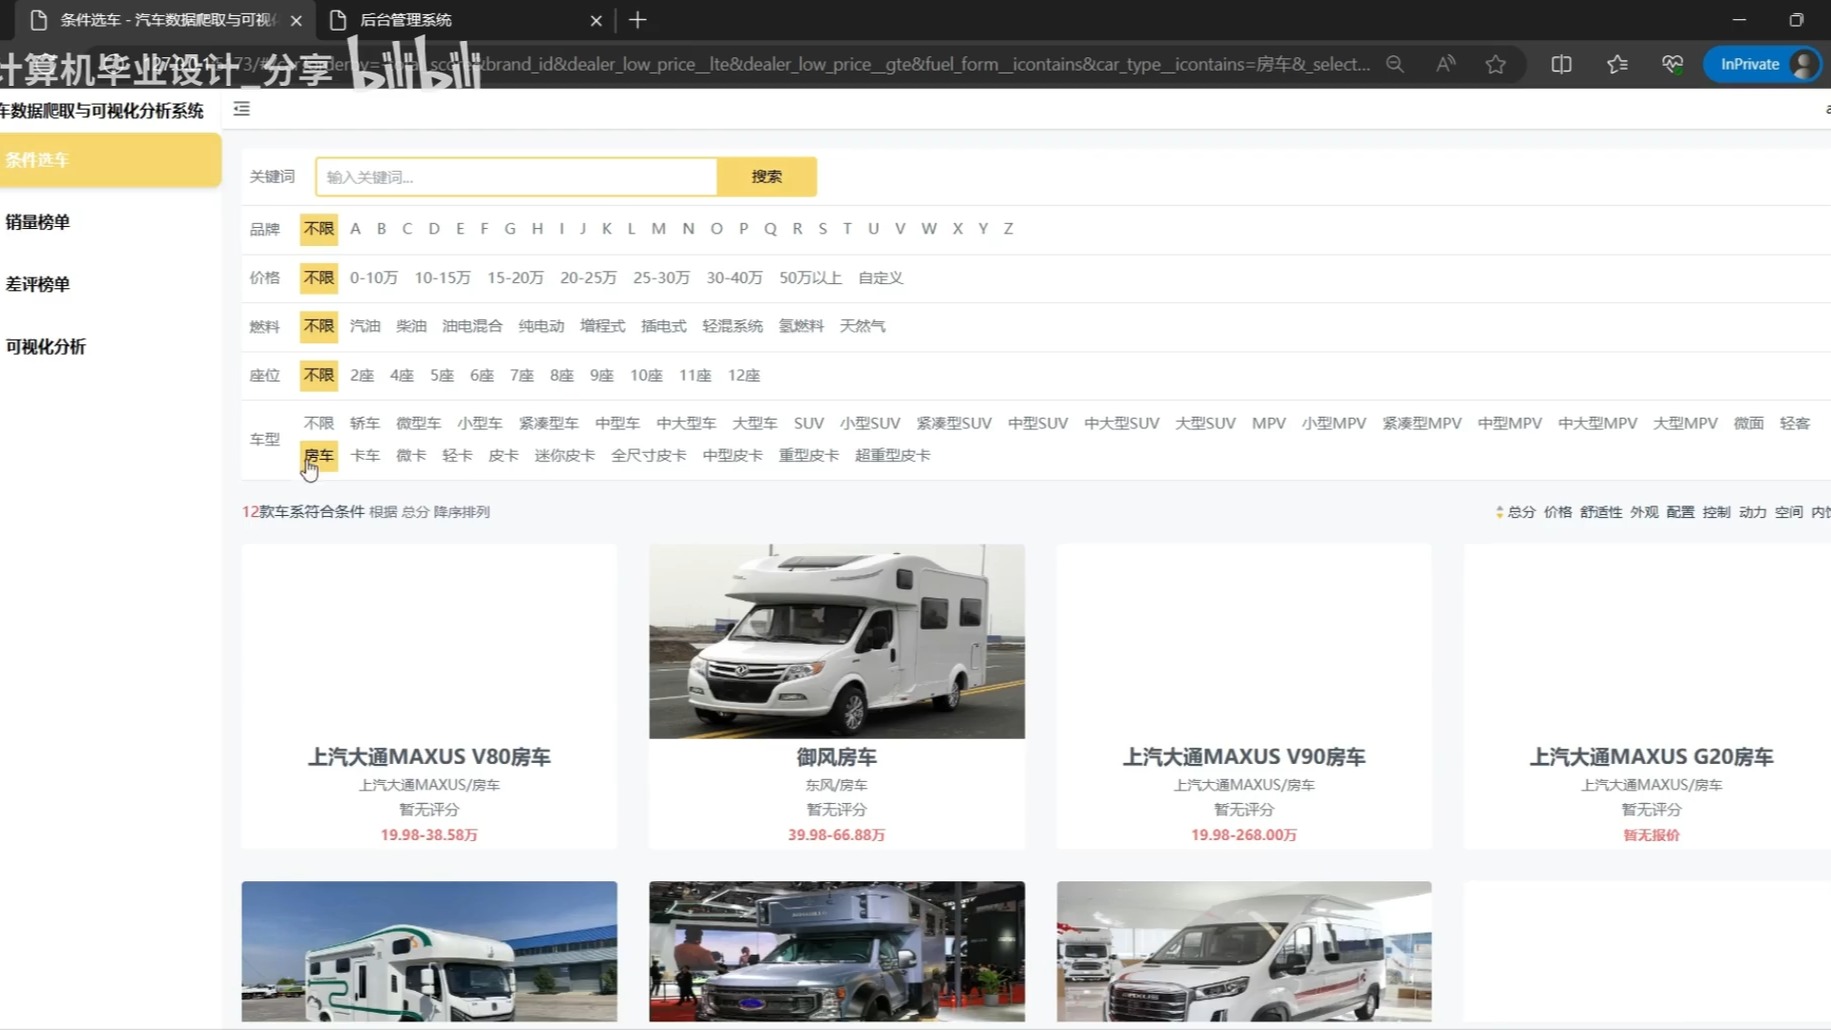Open the exhibition pickup camper thumbnail

pyautogui.click(x=837, y=952)
